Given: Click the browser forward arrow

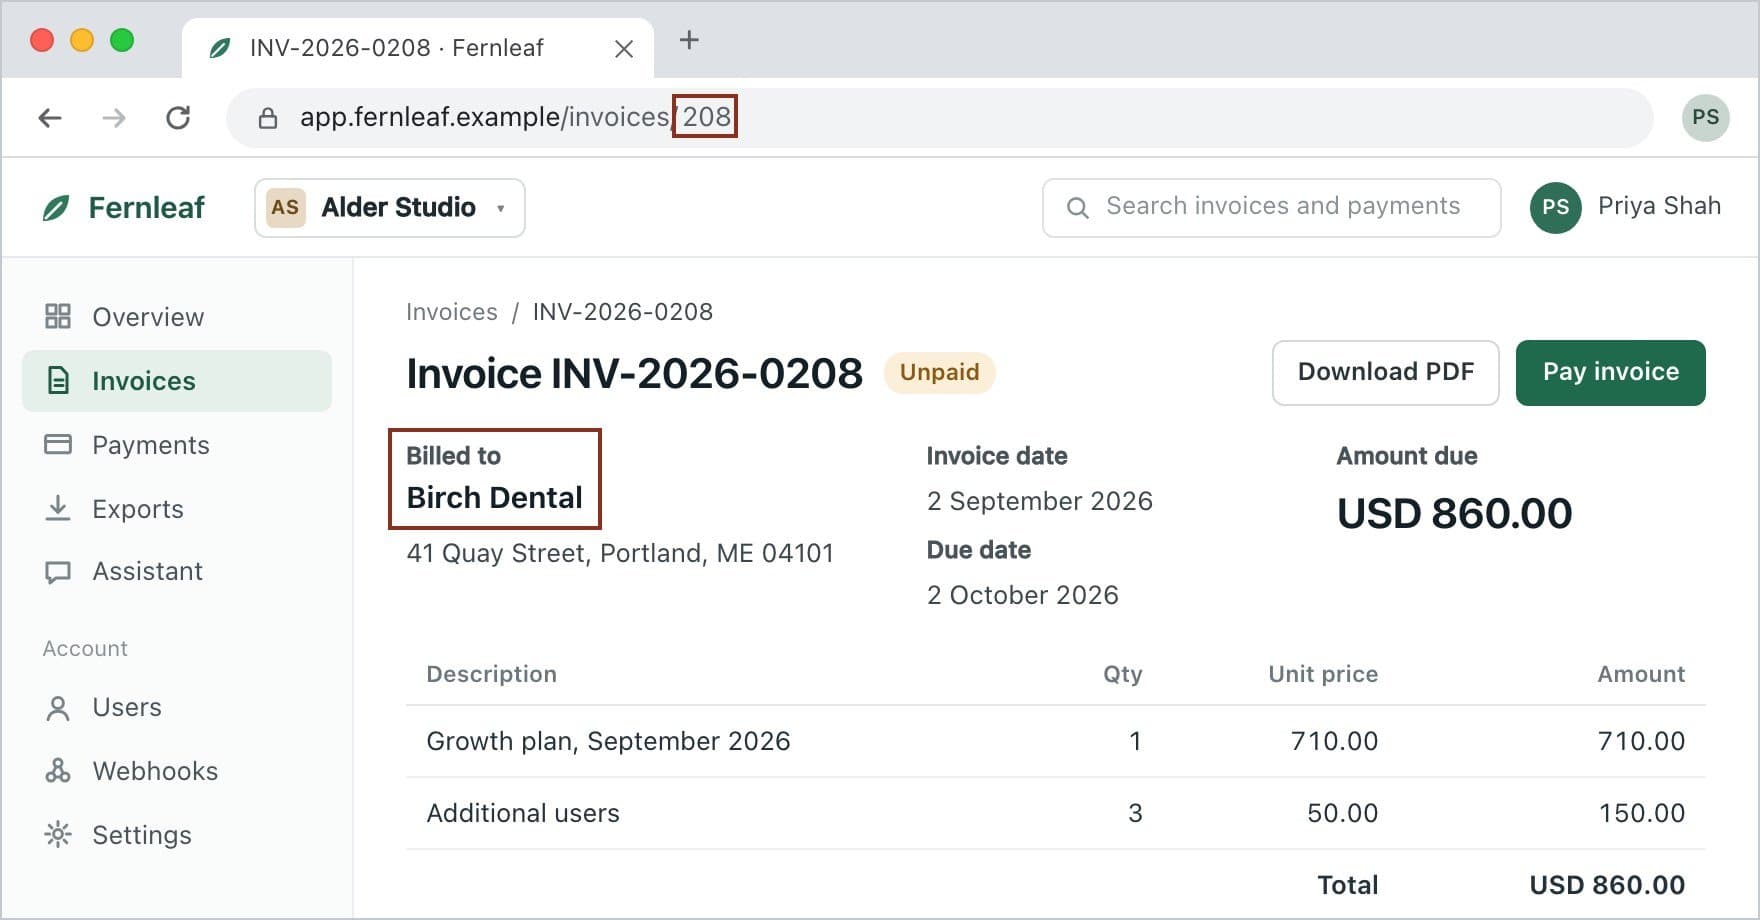Looking at the screenshot, I should tap(114, 118).
